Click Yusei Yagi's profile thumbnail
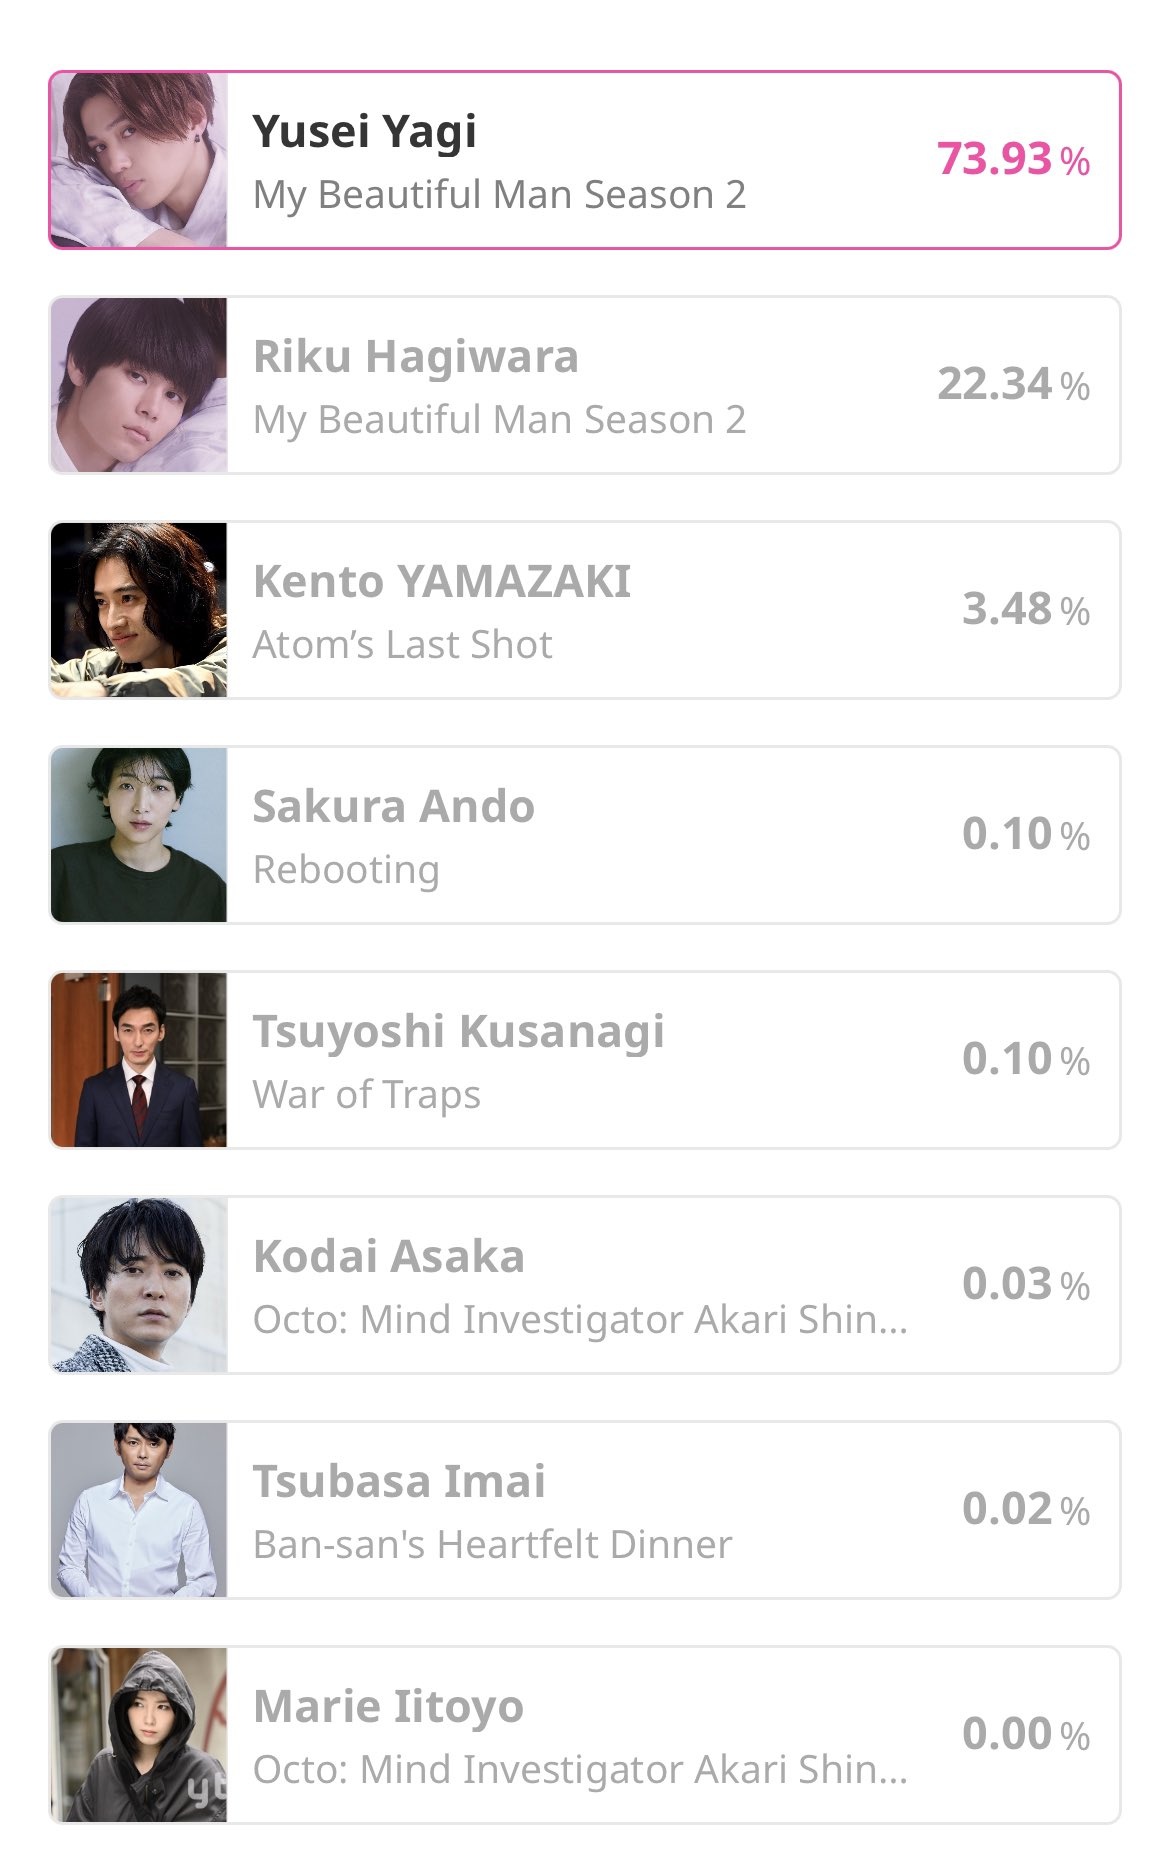 coord(139,160)
